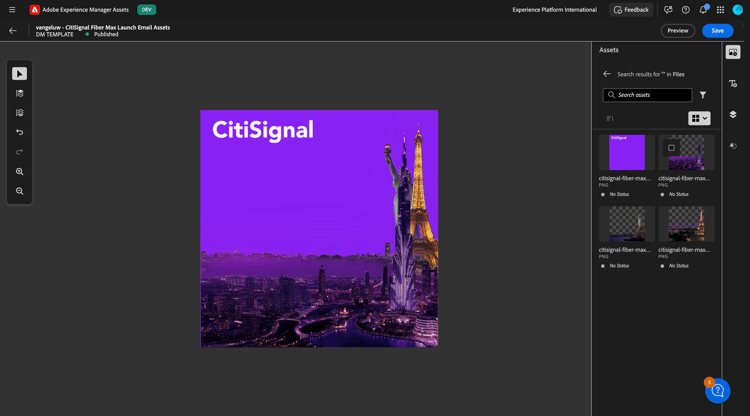Click layer-order icon just below Select tool
Viewport: 750px width, 416px height.
point(19,93)
